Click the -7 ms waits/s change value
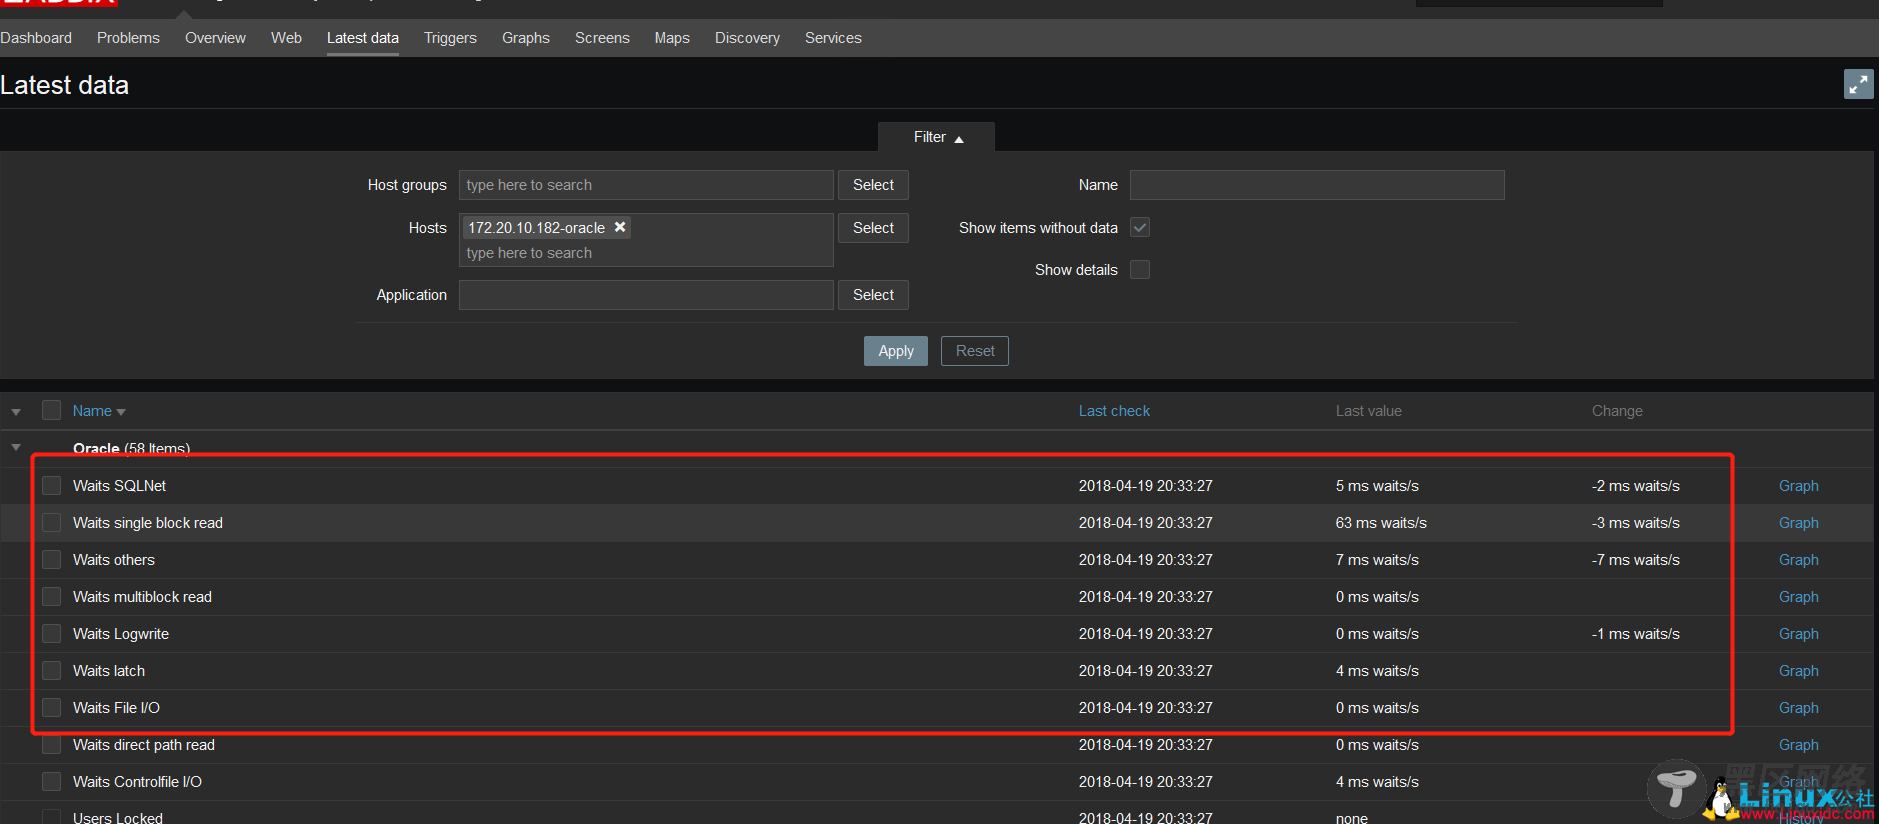 1636,560
